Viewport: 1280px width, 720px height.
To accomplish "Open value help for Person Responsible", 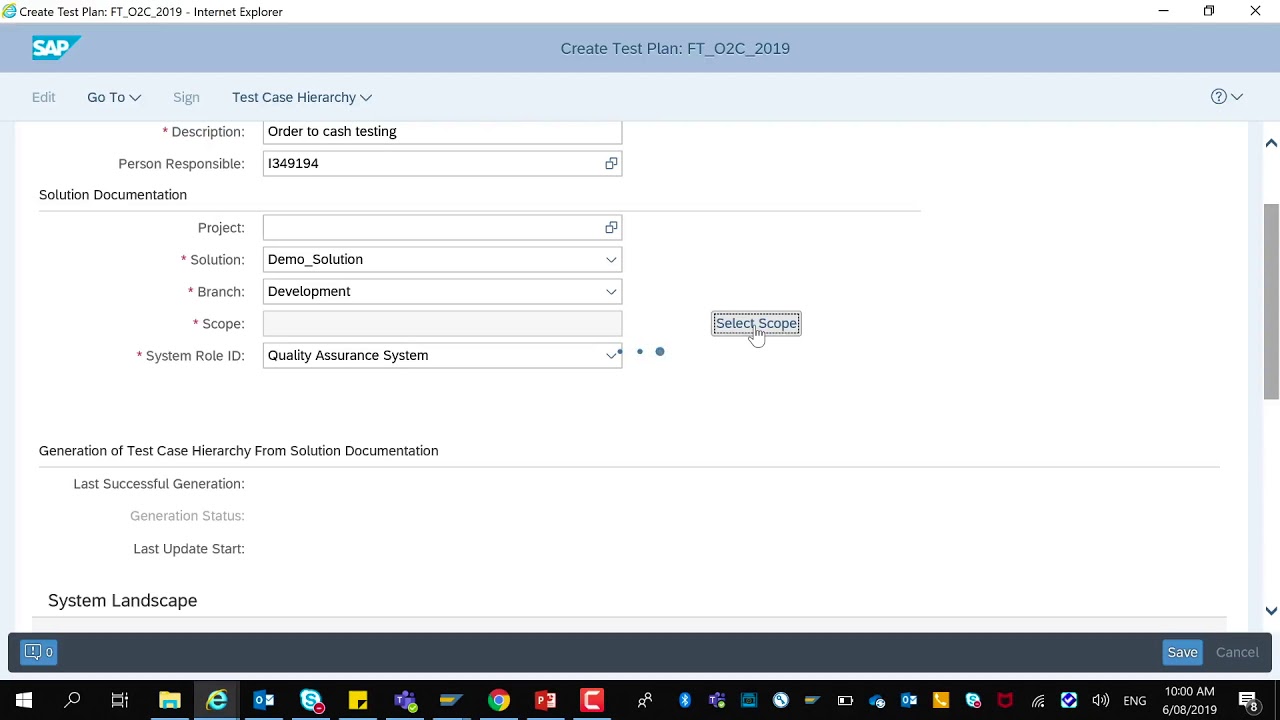I will pos(611,163).
